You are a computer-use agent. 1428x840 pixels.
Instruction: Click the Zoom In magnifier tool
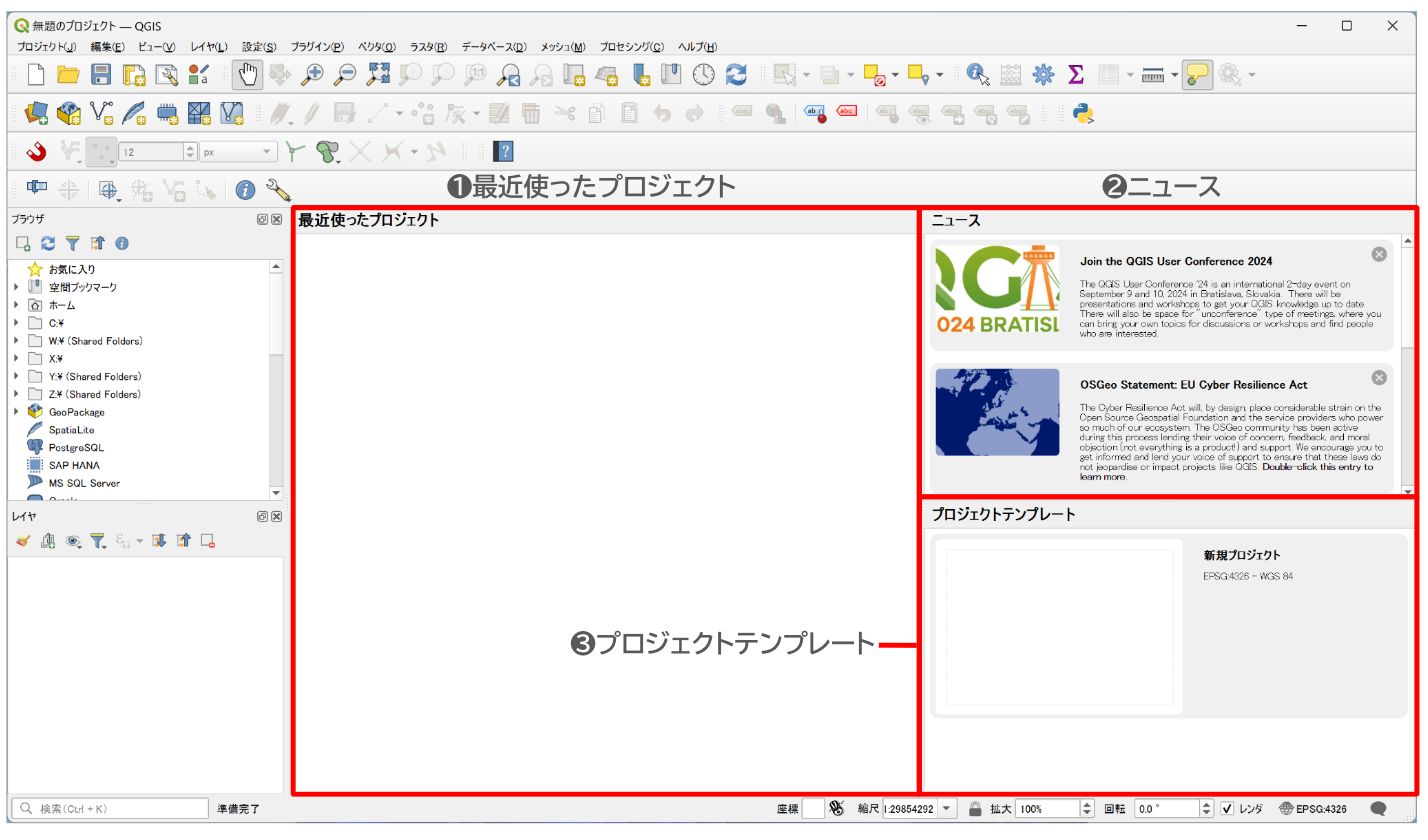(x=313, y=74)
